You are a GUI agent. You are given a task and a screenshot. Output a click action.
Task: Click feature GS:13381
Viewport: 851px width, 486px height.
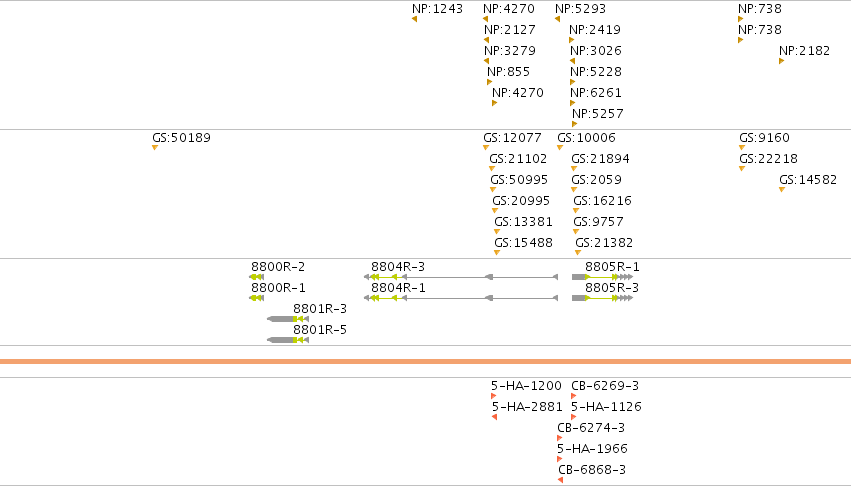coord(523,222)
